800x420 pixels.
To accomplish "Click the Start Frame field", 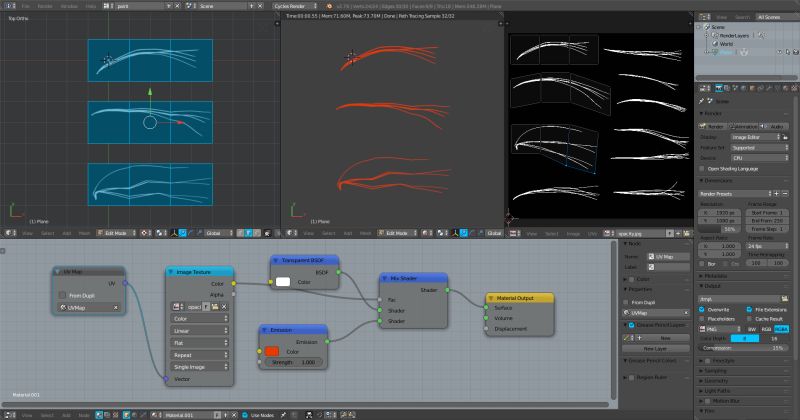I will click(767, 212).
